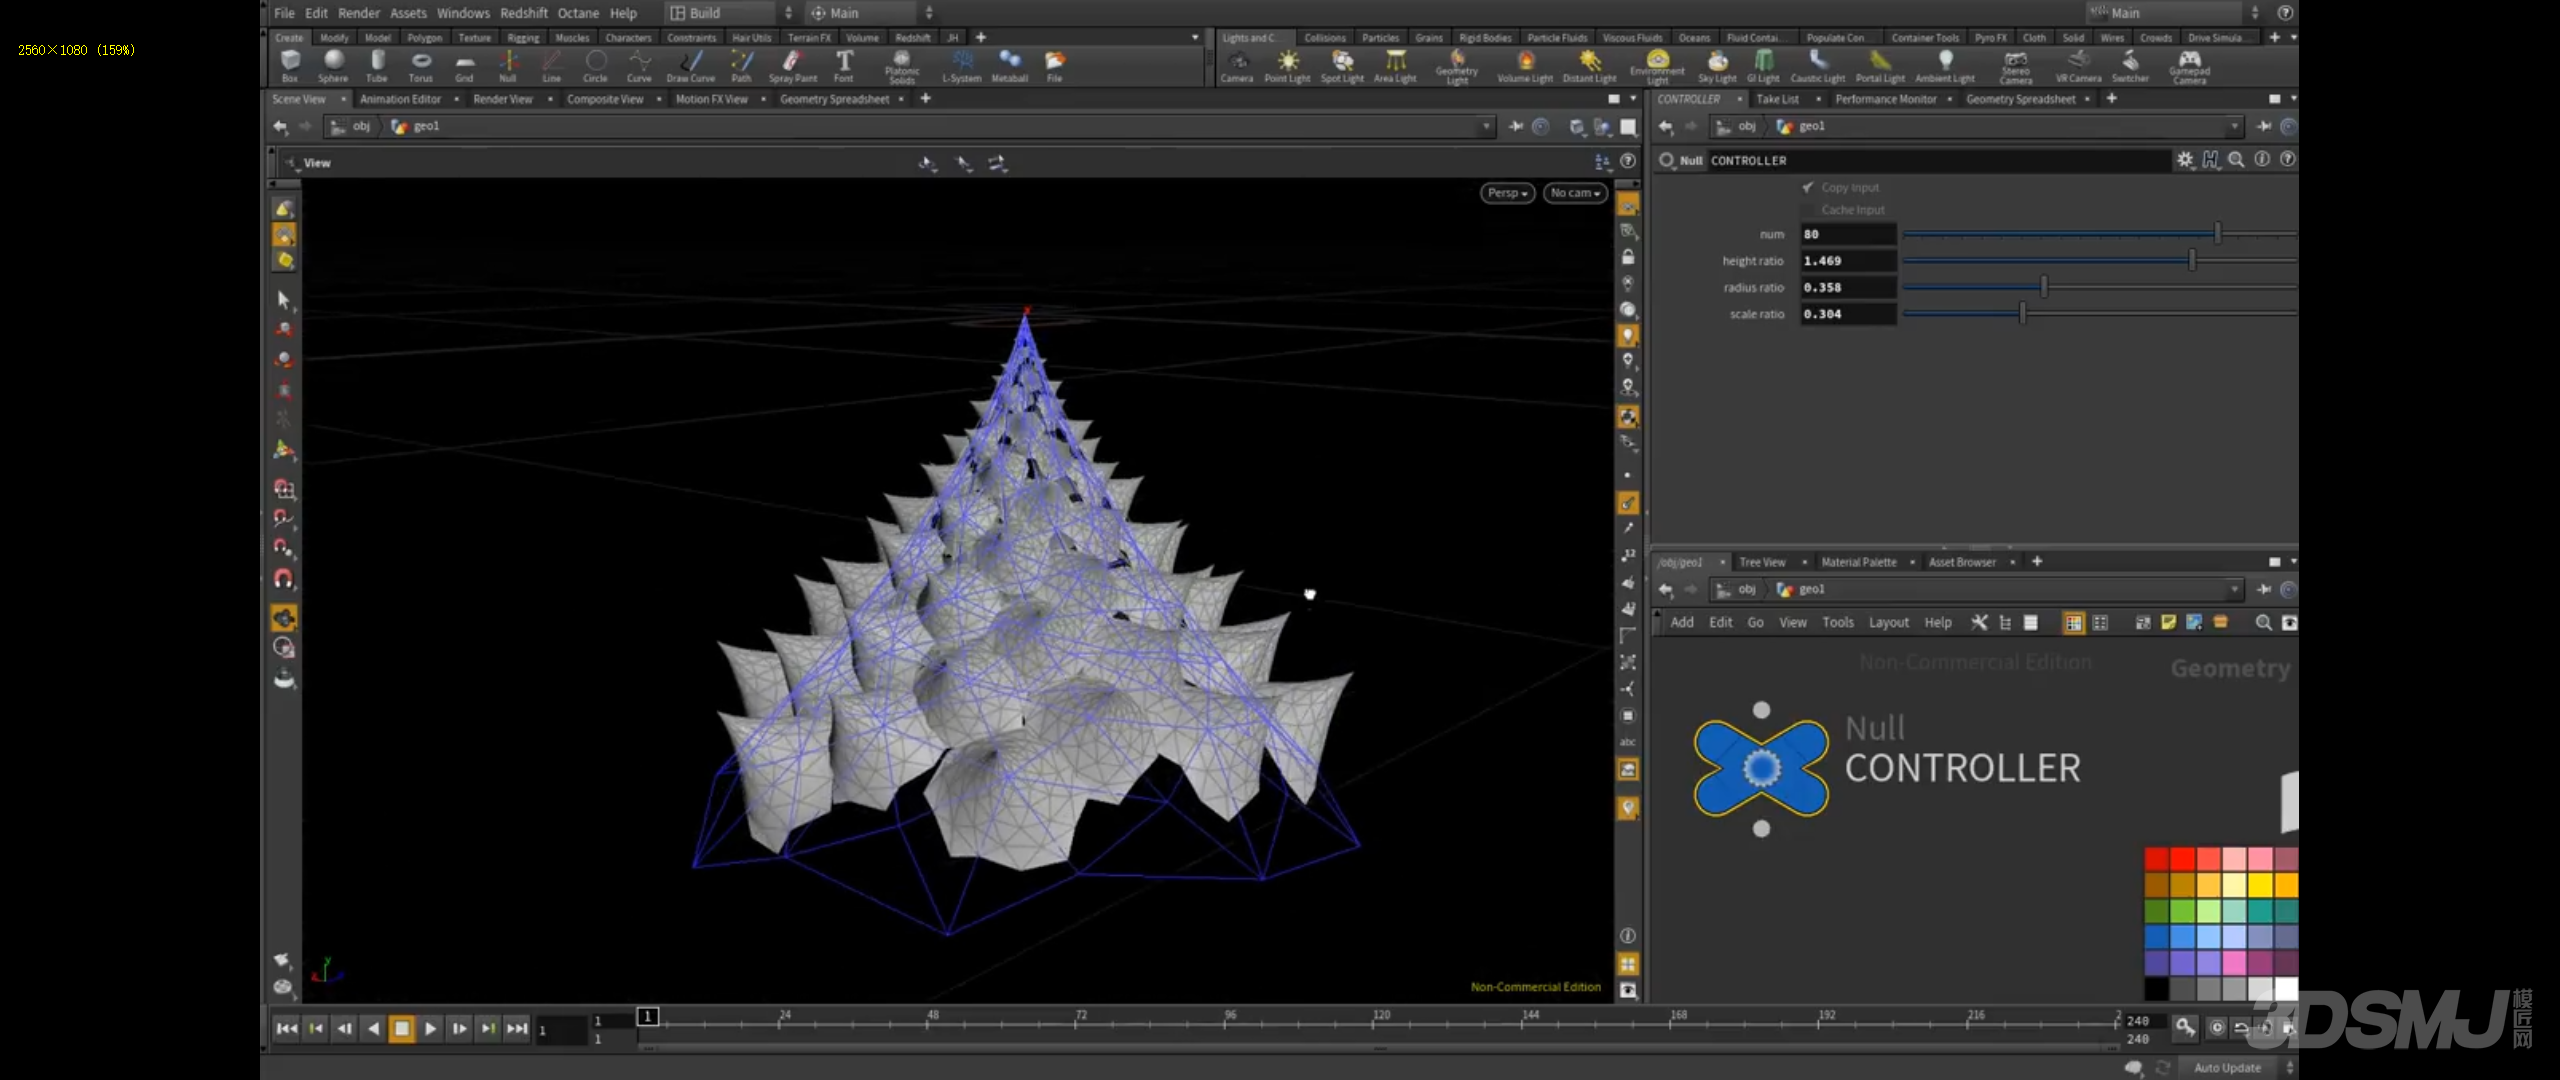Open parameter gear menu for CONTROLLER
Image resolution: width=2560 pixels, height=1080 pixels.
tap(2185, 160)
